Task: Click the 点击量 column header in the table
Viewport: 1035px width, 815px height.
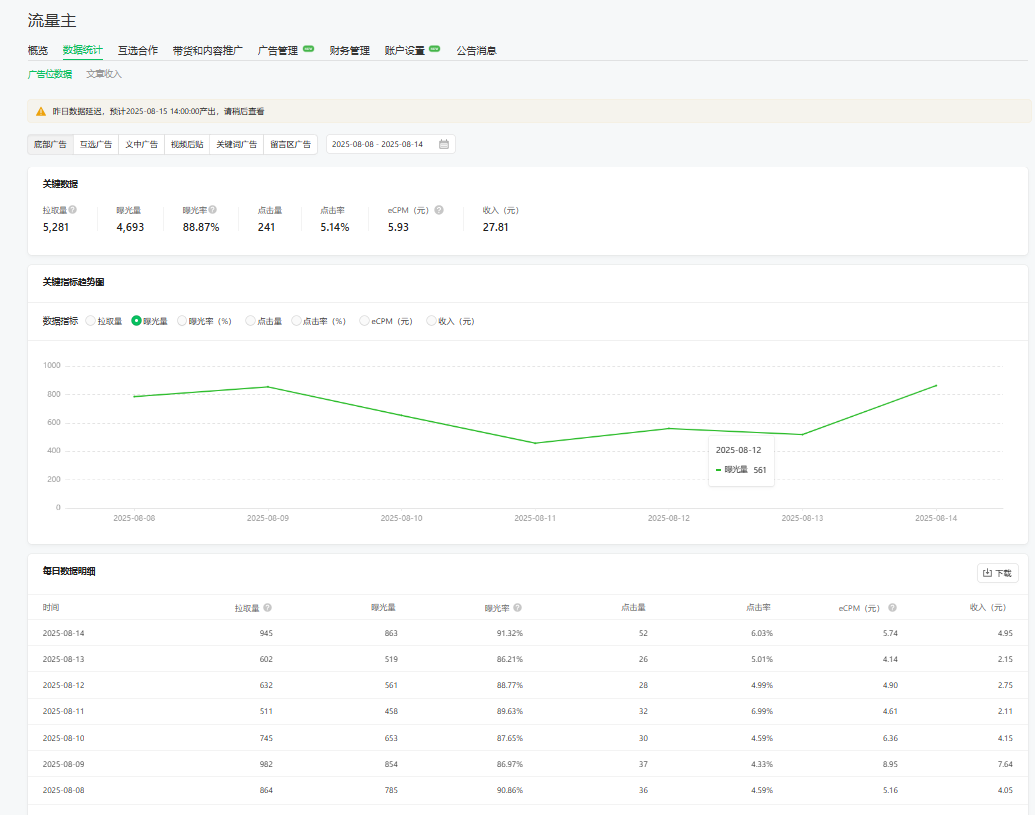Action: pos(633,607)
